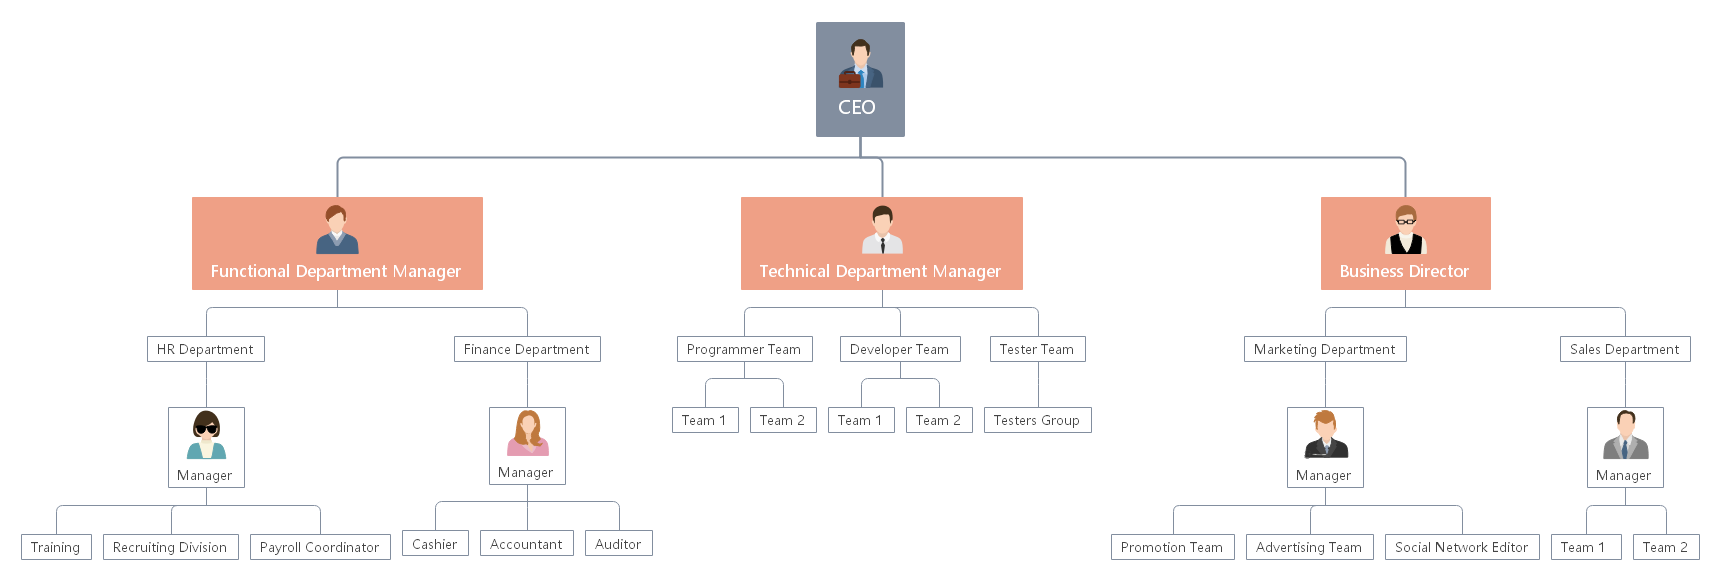Image resolution: width=1720 pixels, height=580 pixels.
Task: Select the Finance Department box
Action: (527, 349)
